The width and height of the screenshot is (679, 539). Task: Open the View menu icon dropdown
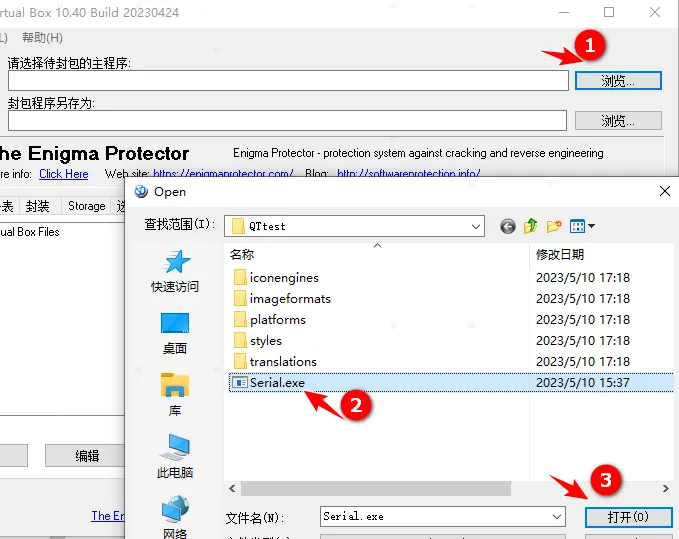coord(583,226)
